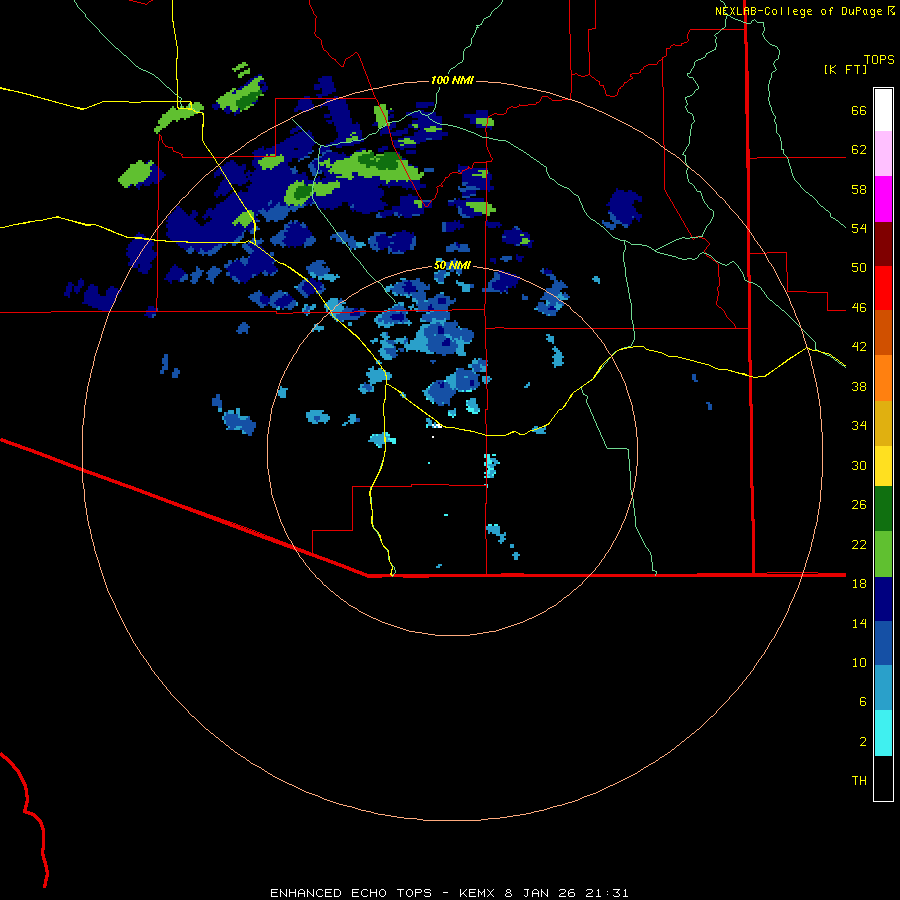
Task: Choose the dark orange legend band
Action: 883,333
